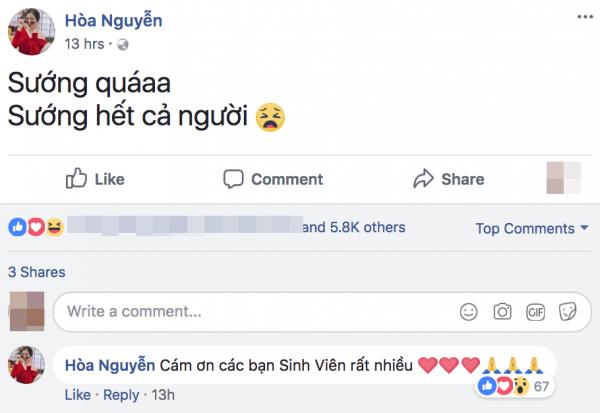The image size is (600, 413).
Task: Click the Comment button
Action: click(x=273, y=179)
